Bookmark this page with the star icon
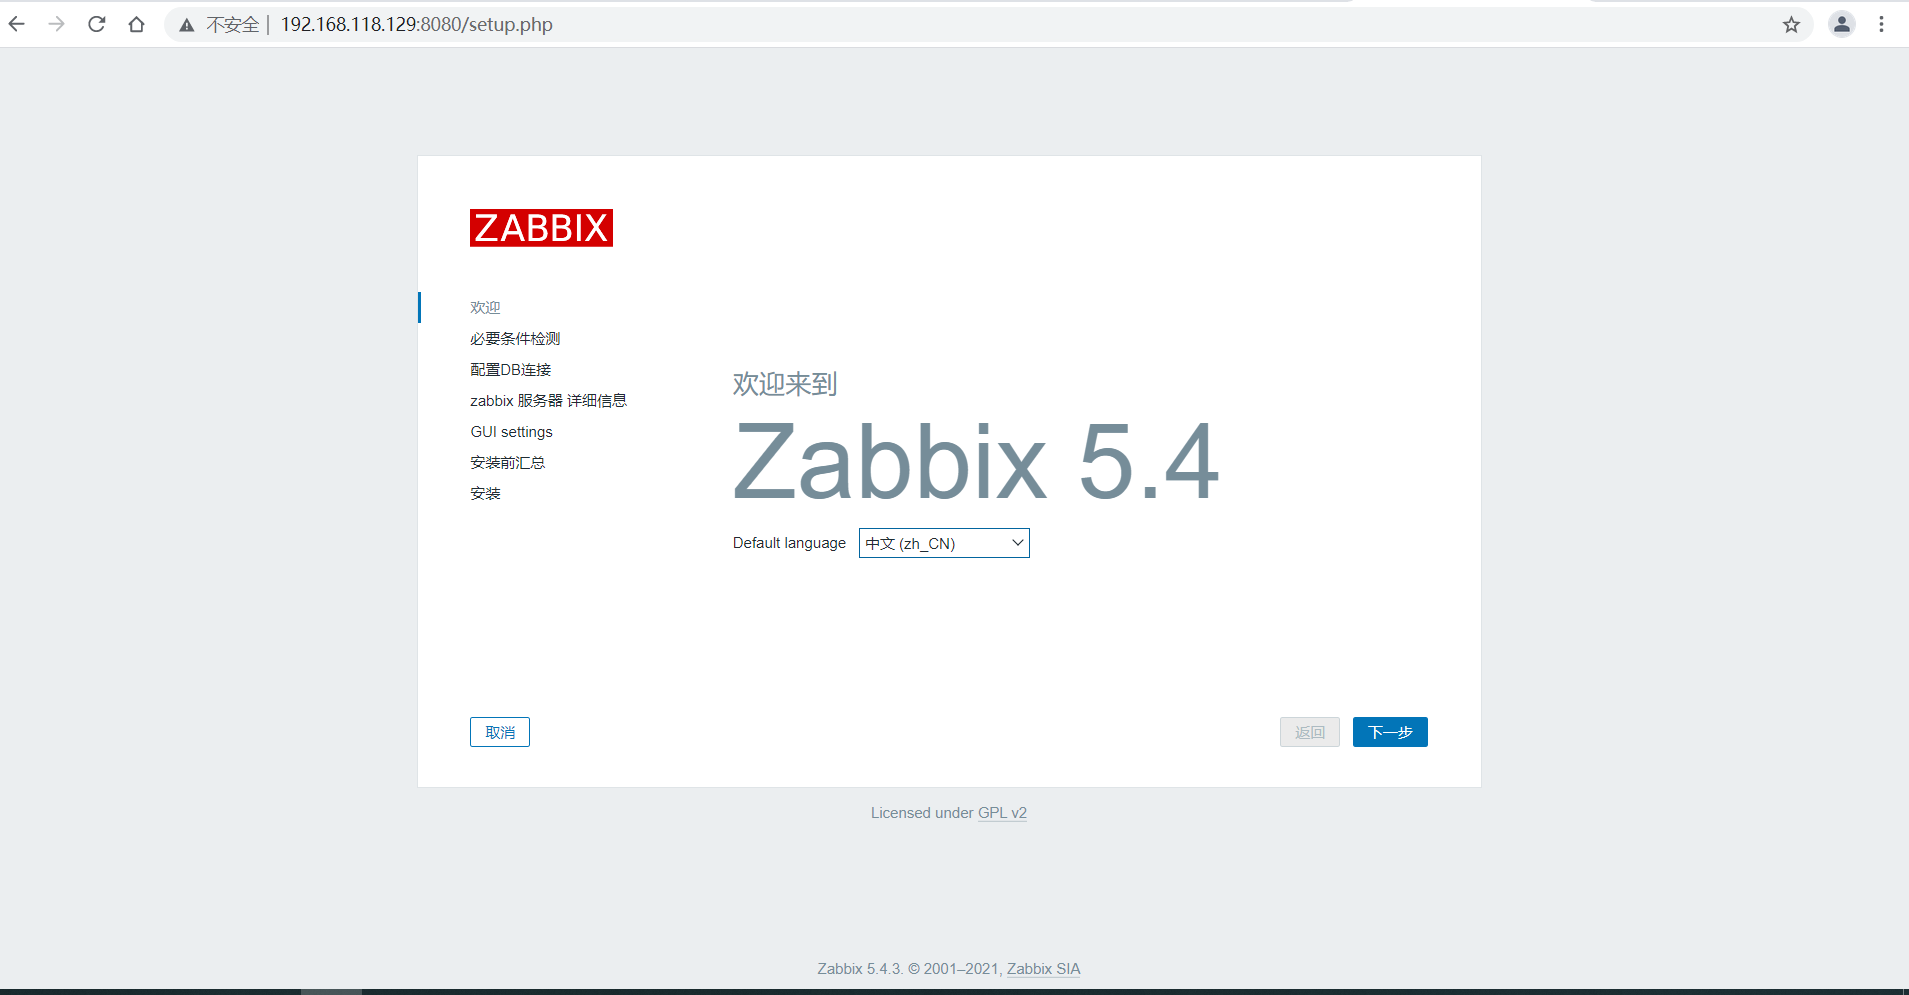Viewport: 1909px width, 995px height. click(x=1791, y=24)
